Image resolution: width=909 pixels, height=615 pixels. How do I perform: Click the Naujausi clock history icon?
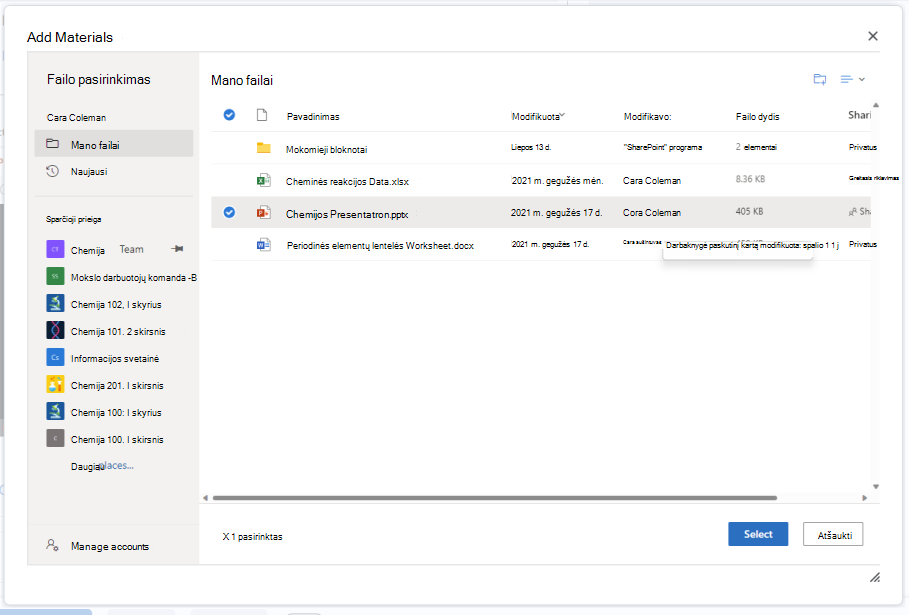[53, 171]
